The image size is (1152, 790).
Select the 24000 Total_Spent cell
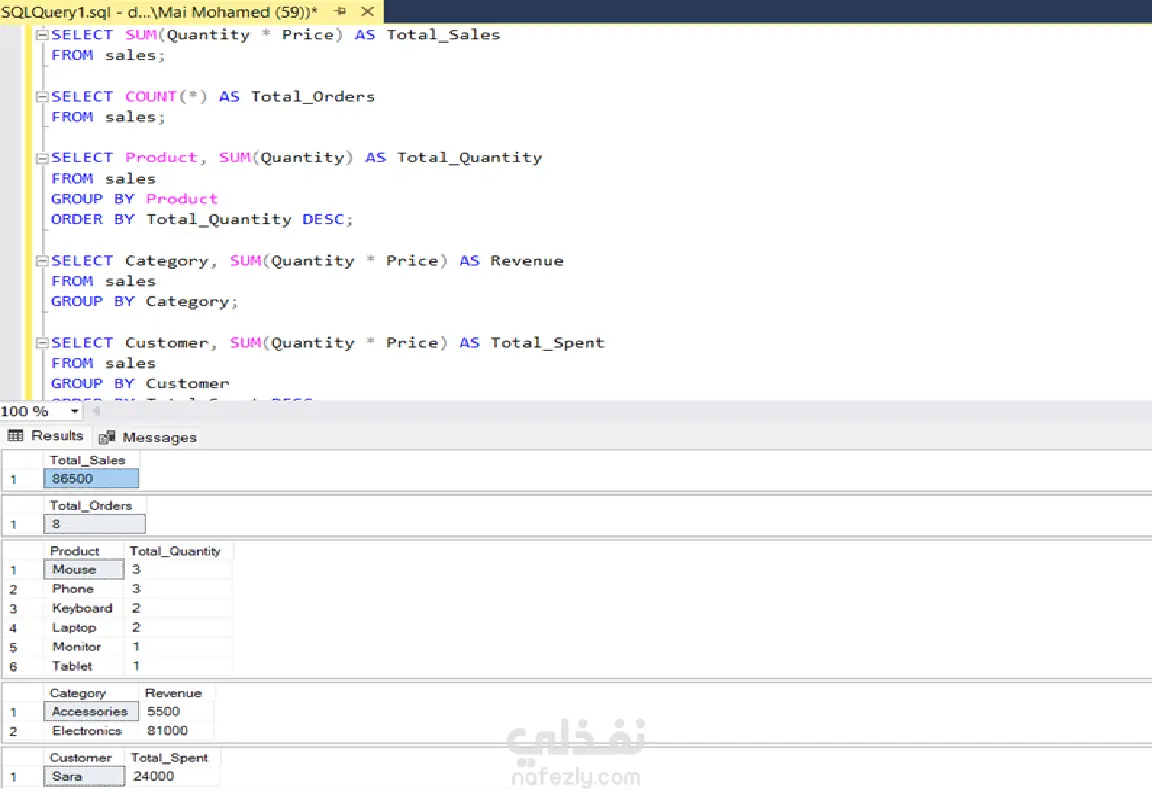173,777
